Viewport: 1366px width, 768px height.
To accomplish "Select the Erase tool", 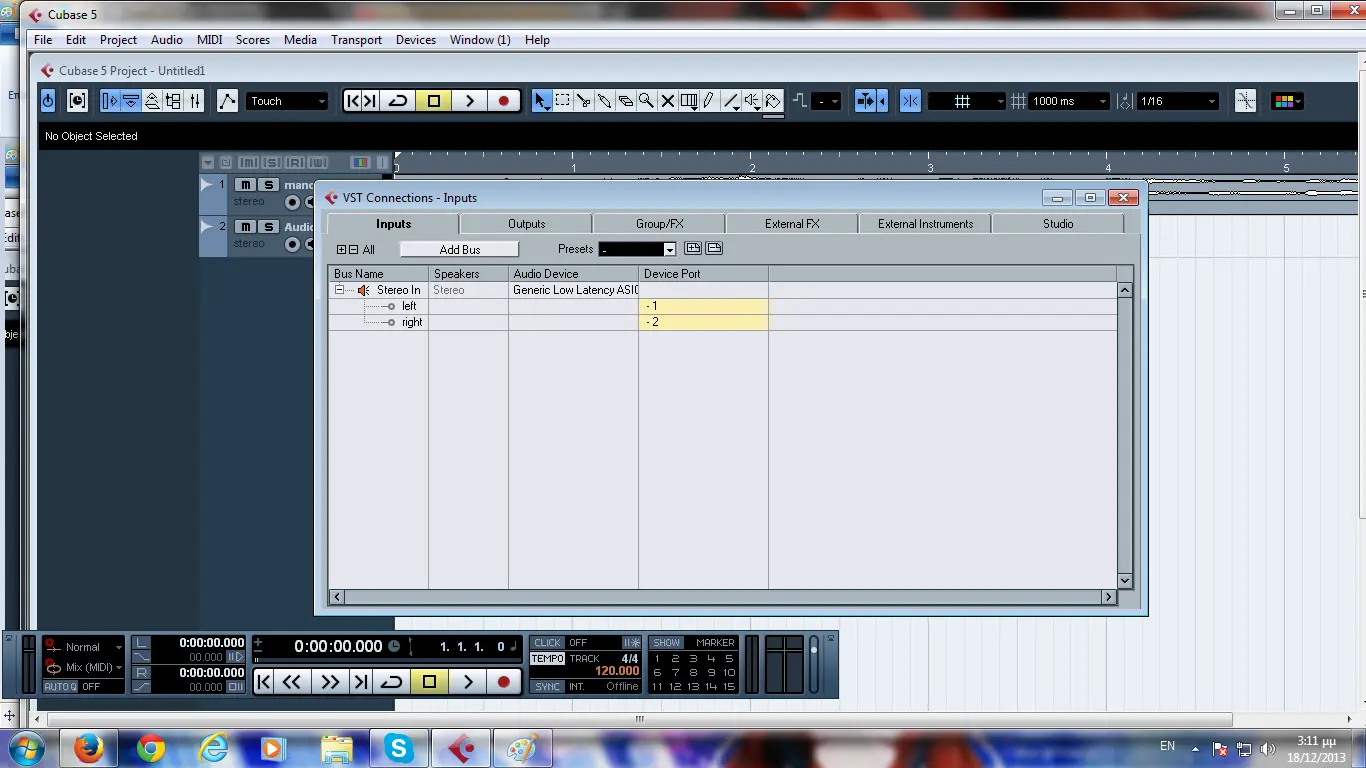I will tap(626, 101).
